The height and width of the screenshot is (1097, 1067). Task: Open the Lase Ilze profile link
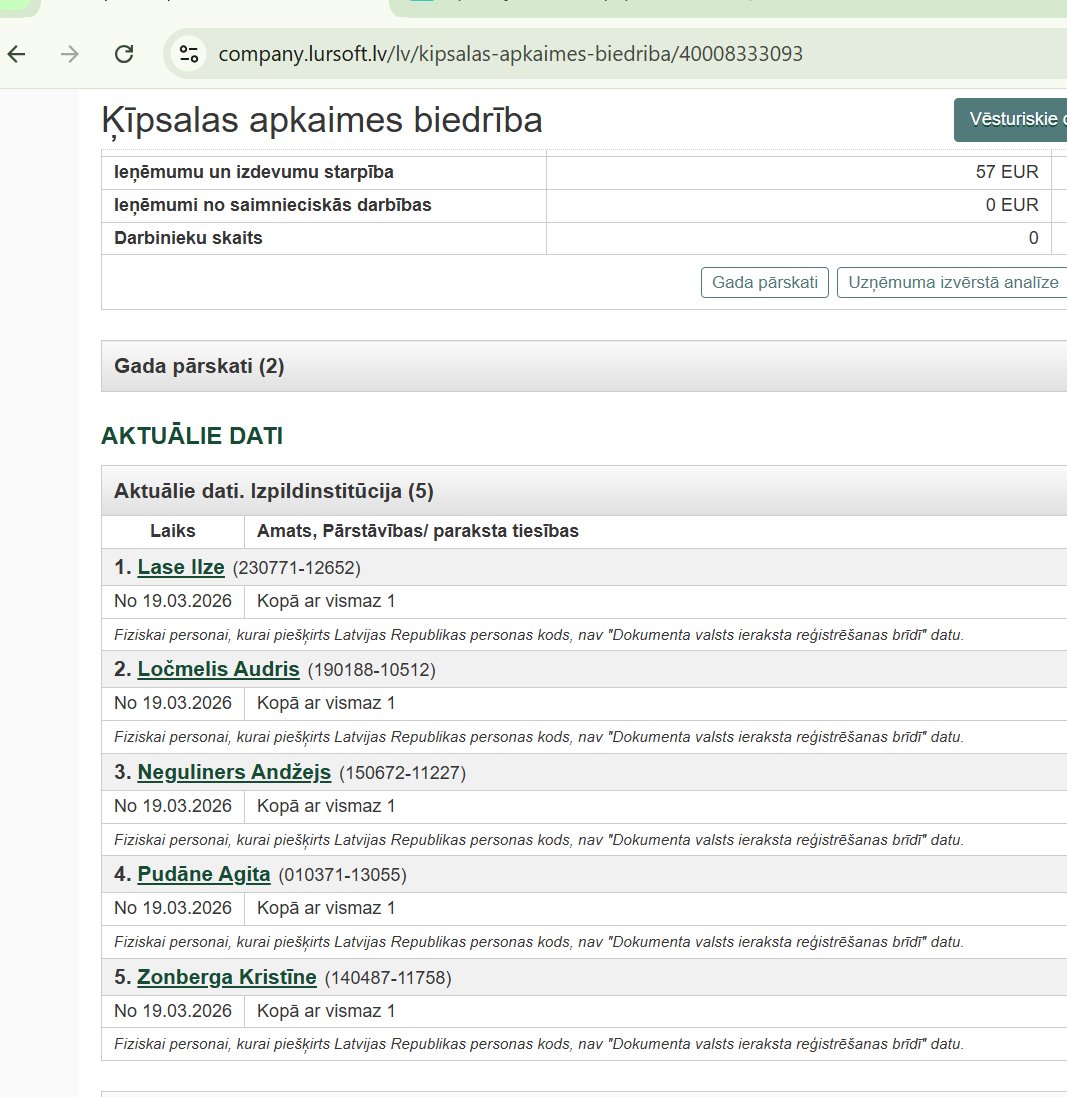(181, 567)
